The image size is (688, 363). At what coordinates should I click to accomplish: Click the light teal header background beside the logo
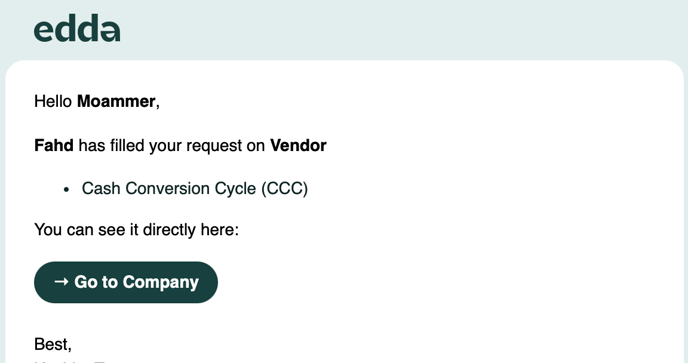(x=395, y=29)
